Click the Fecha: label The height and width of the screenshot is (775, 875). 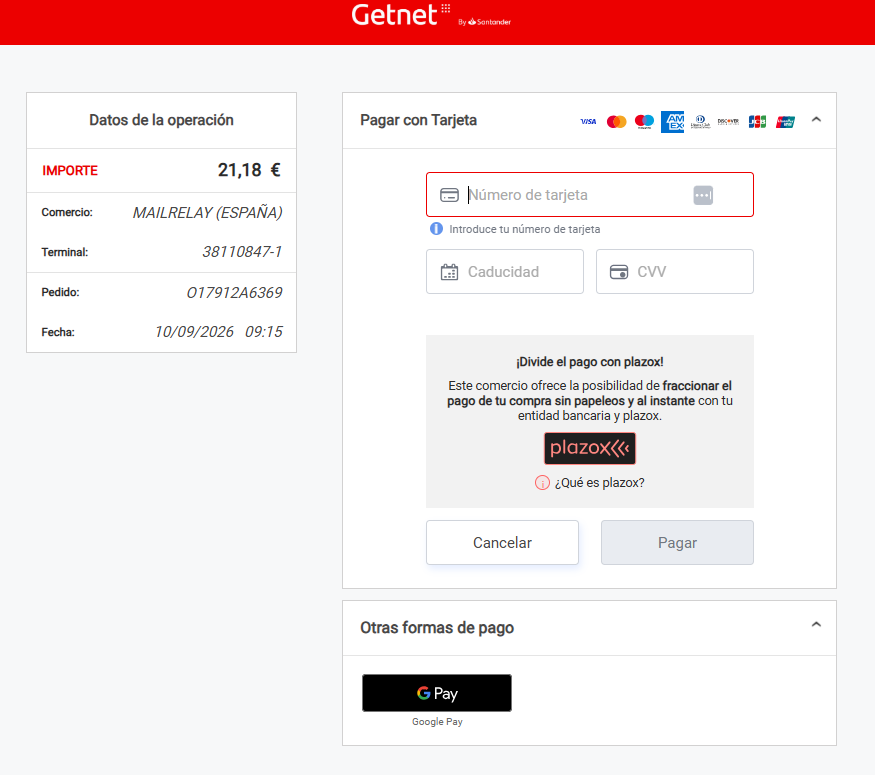58,333
